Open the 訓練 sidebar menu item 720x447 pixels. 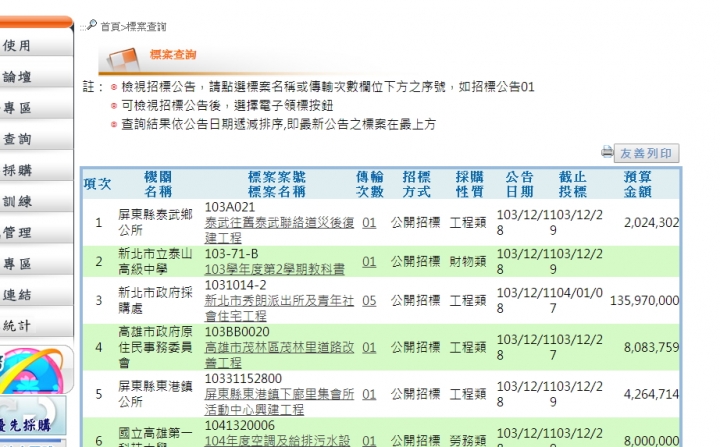pyautogui.click(x=17, y=201)
